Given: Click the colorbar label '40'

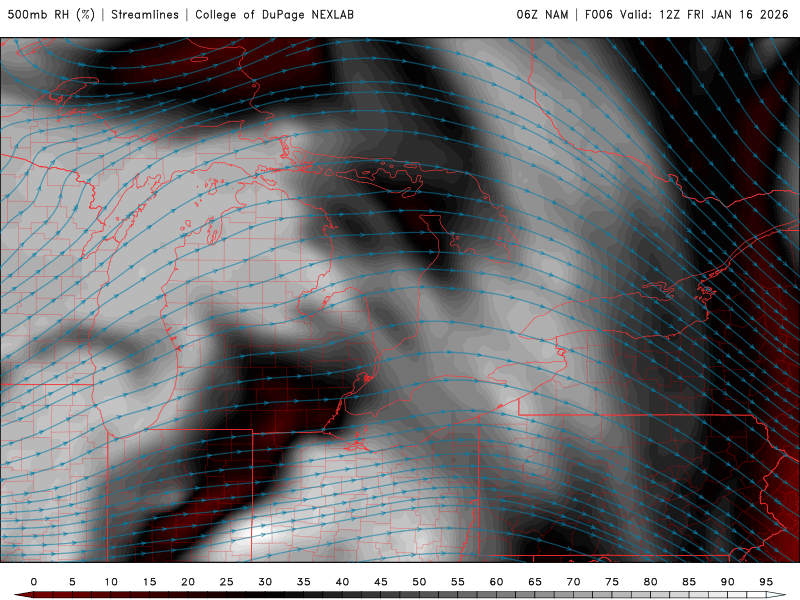Looking at the screenshot, I should 342,582.
